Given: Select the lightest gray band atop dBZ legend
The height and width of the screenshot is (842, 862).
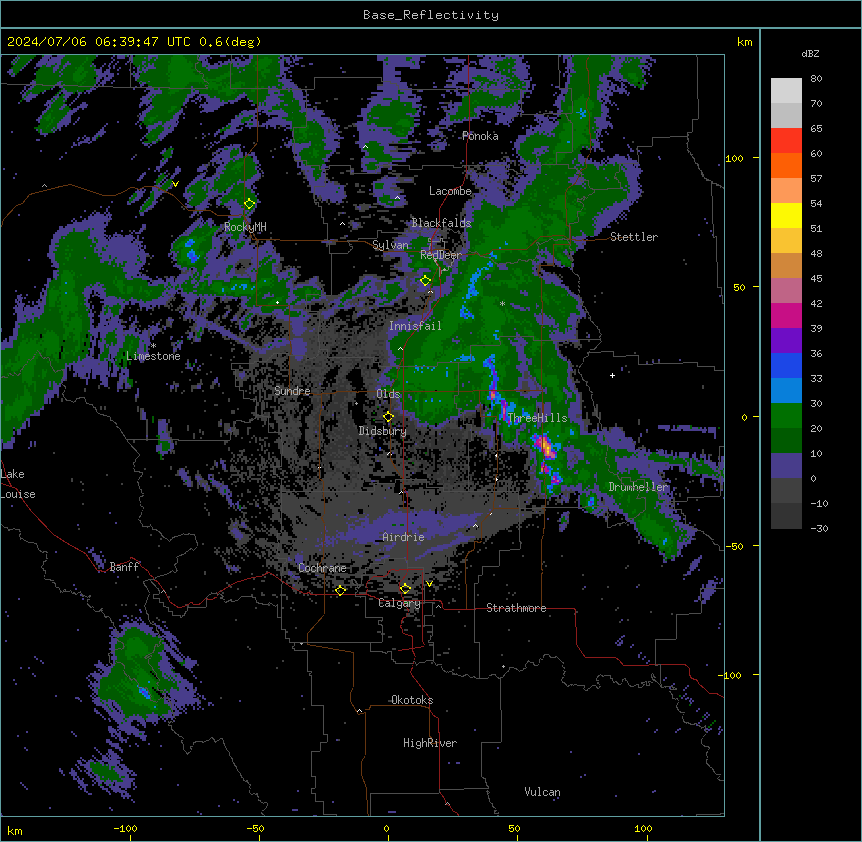Looking at the screenshot, I should point(786,91).
